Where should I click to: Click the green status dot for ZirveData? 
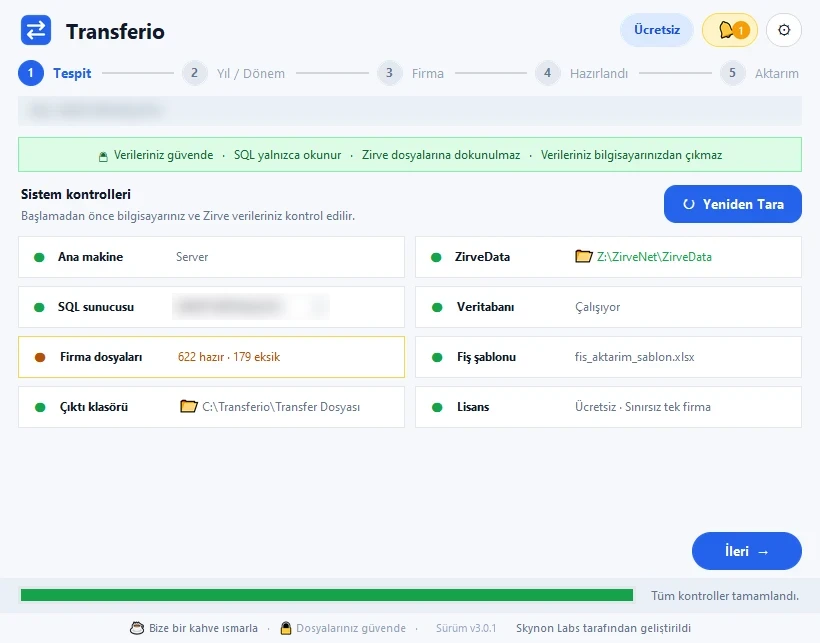(436, 257)
